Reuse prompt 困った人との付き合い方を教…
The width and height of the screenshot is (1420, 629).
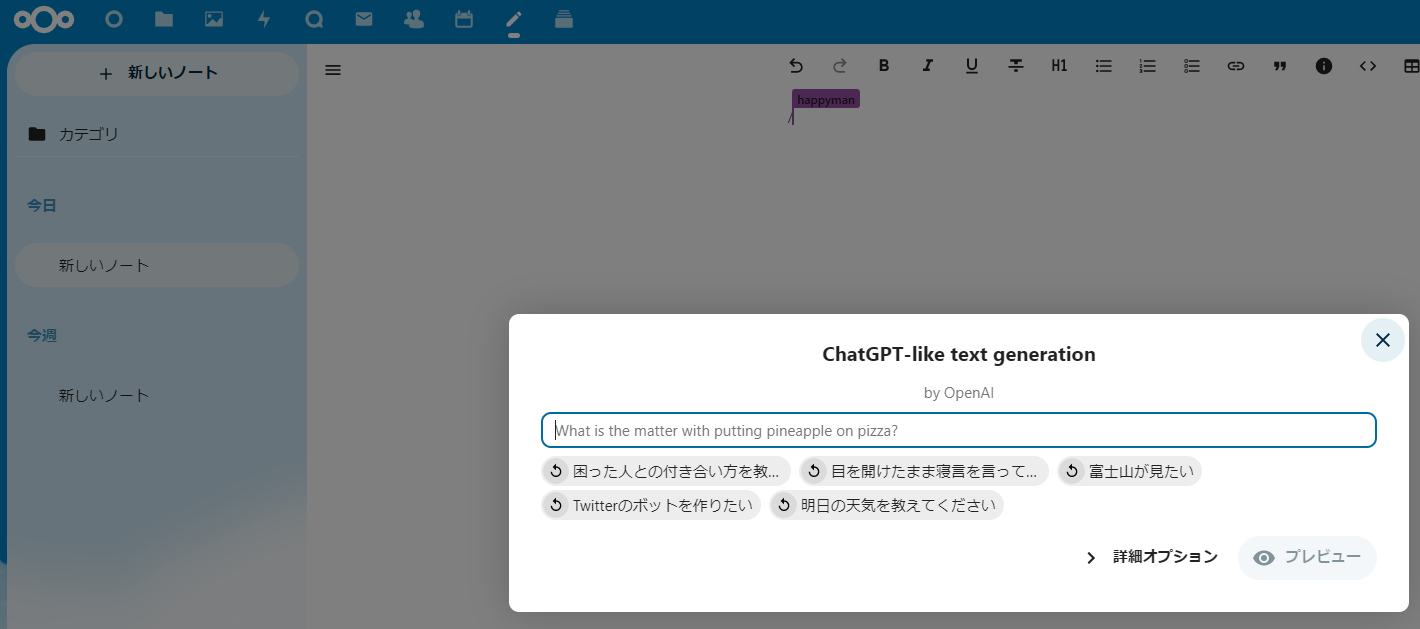(666, 471)
